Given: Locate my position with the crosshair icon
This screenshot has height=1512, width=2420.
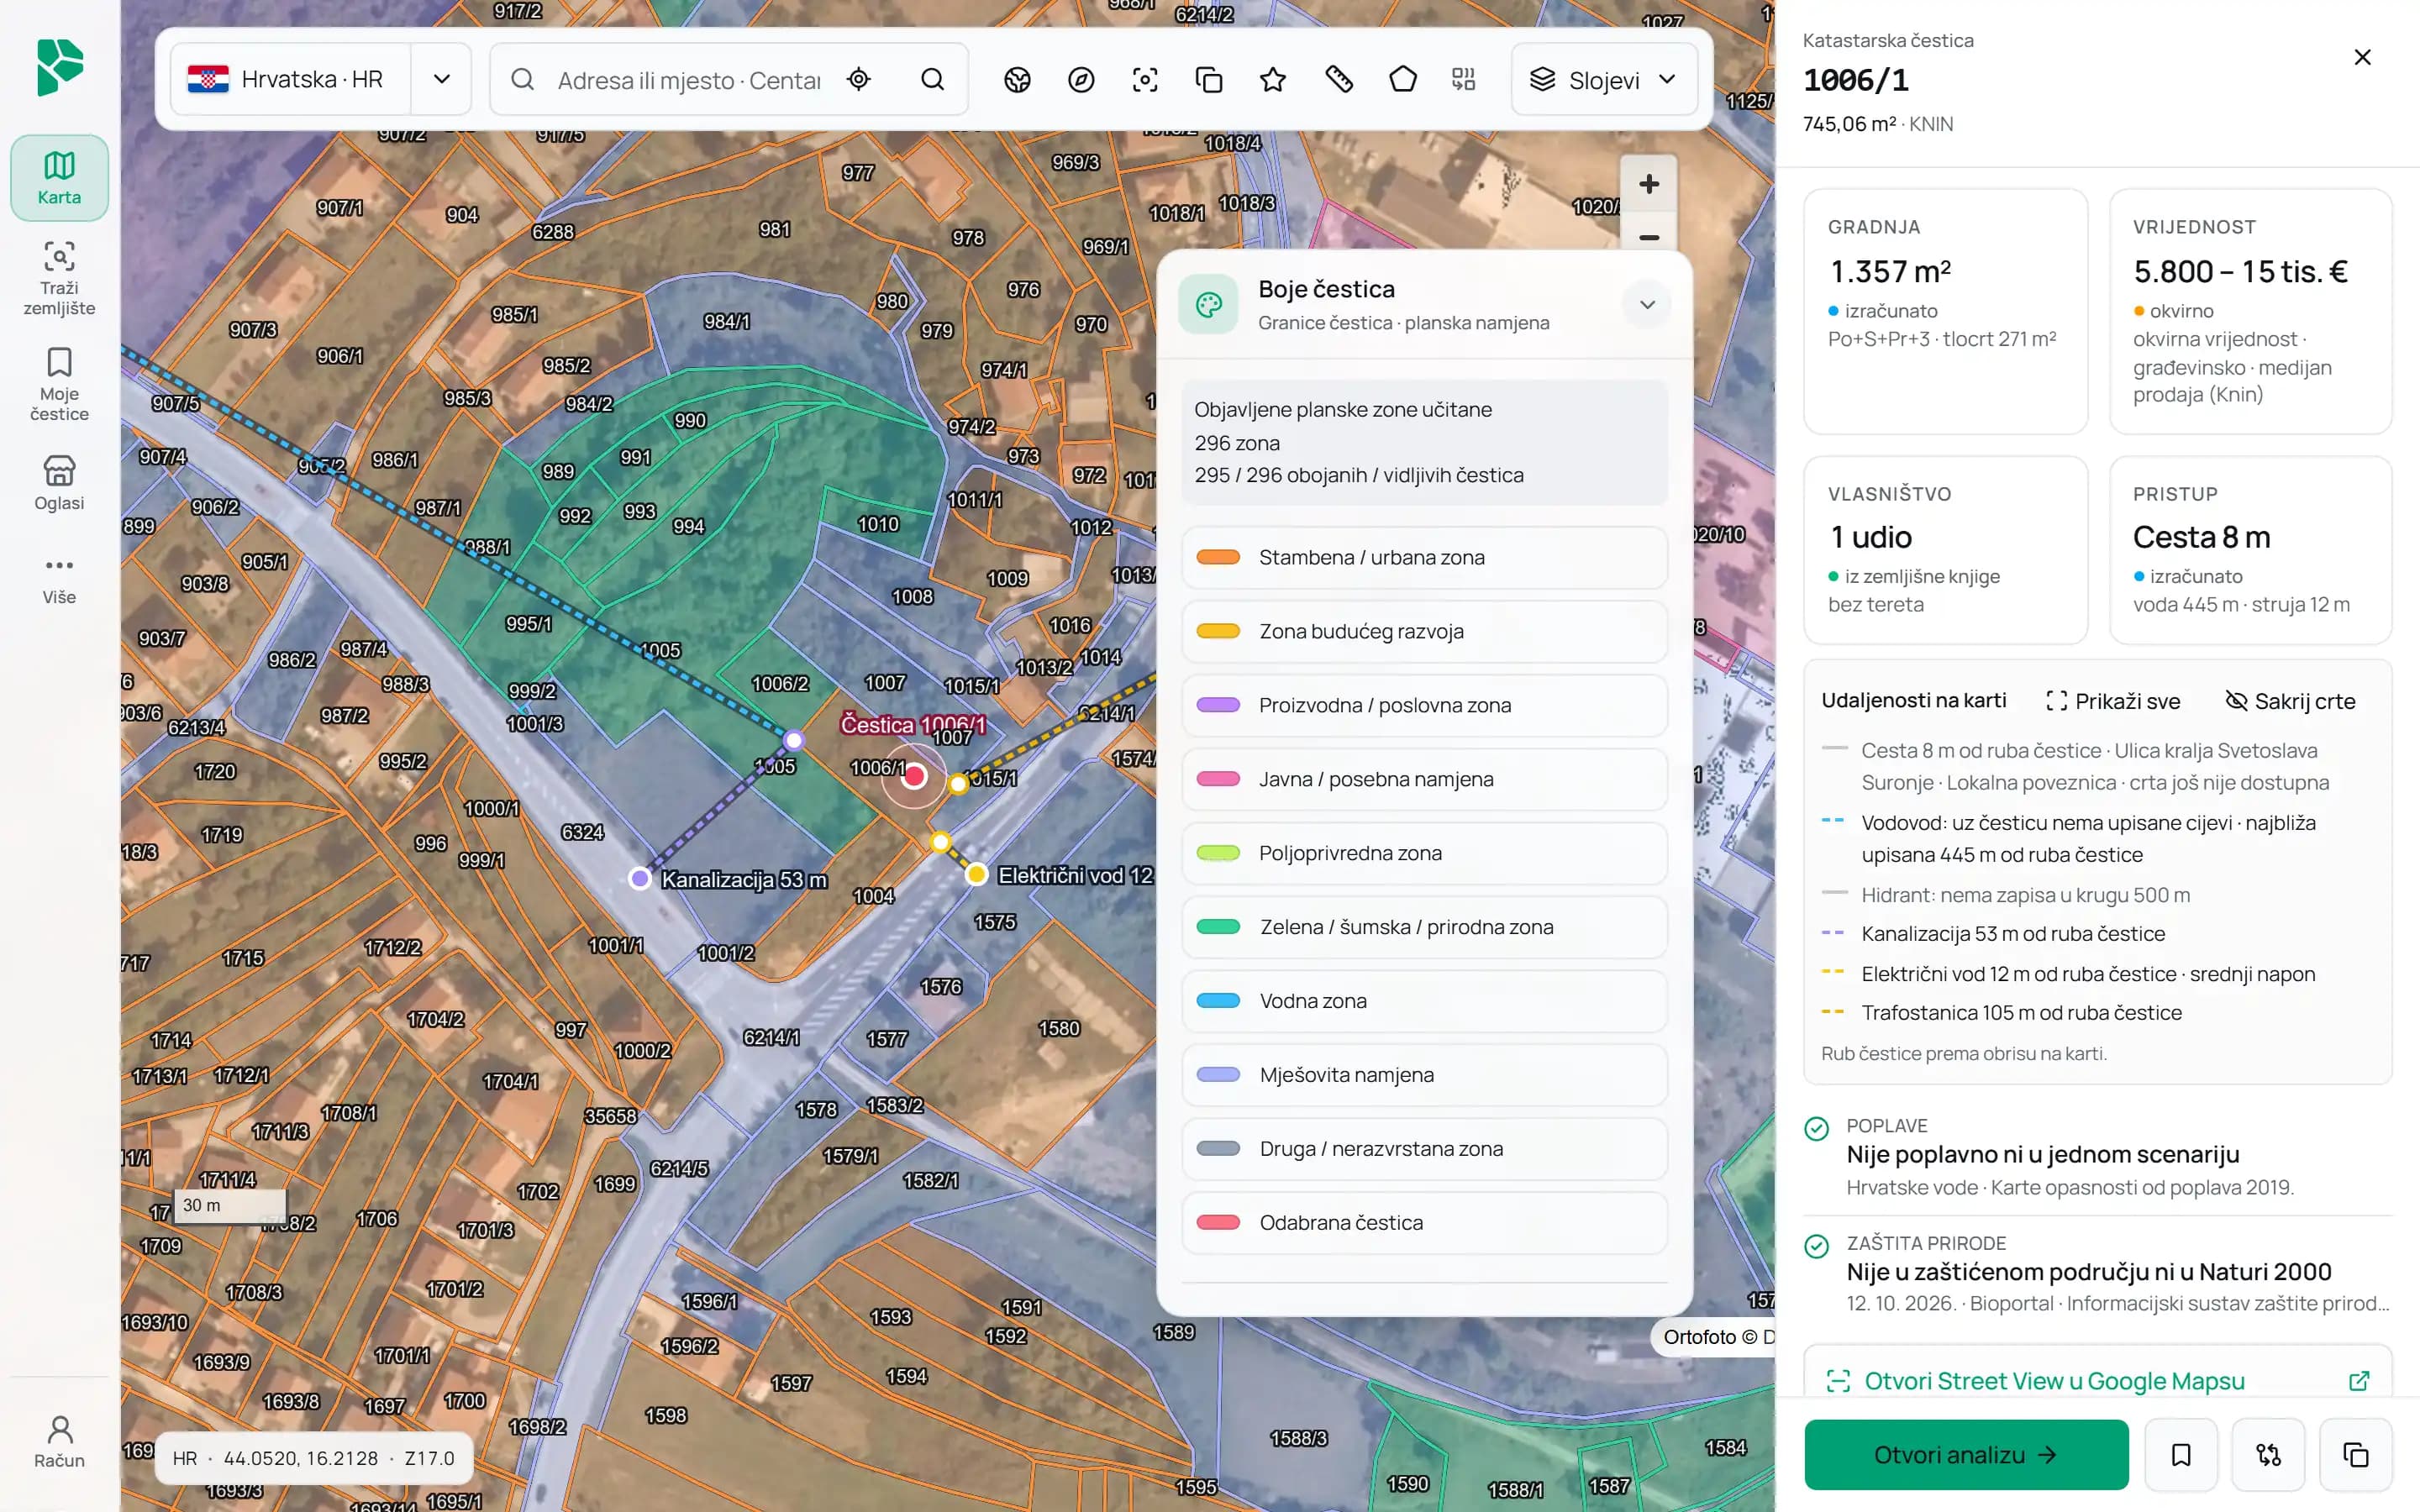Looking at the screenshot, I should [x=859, y=79].
